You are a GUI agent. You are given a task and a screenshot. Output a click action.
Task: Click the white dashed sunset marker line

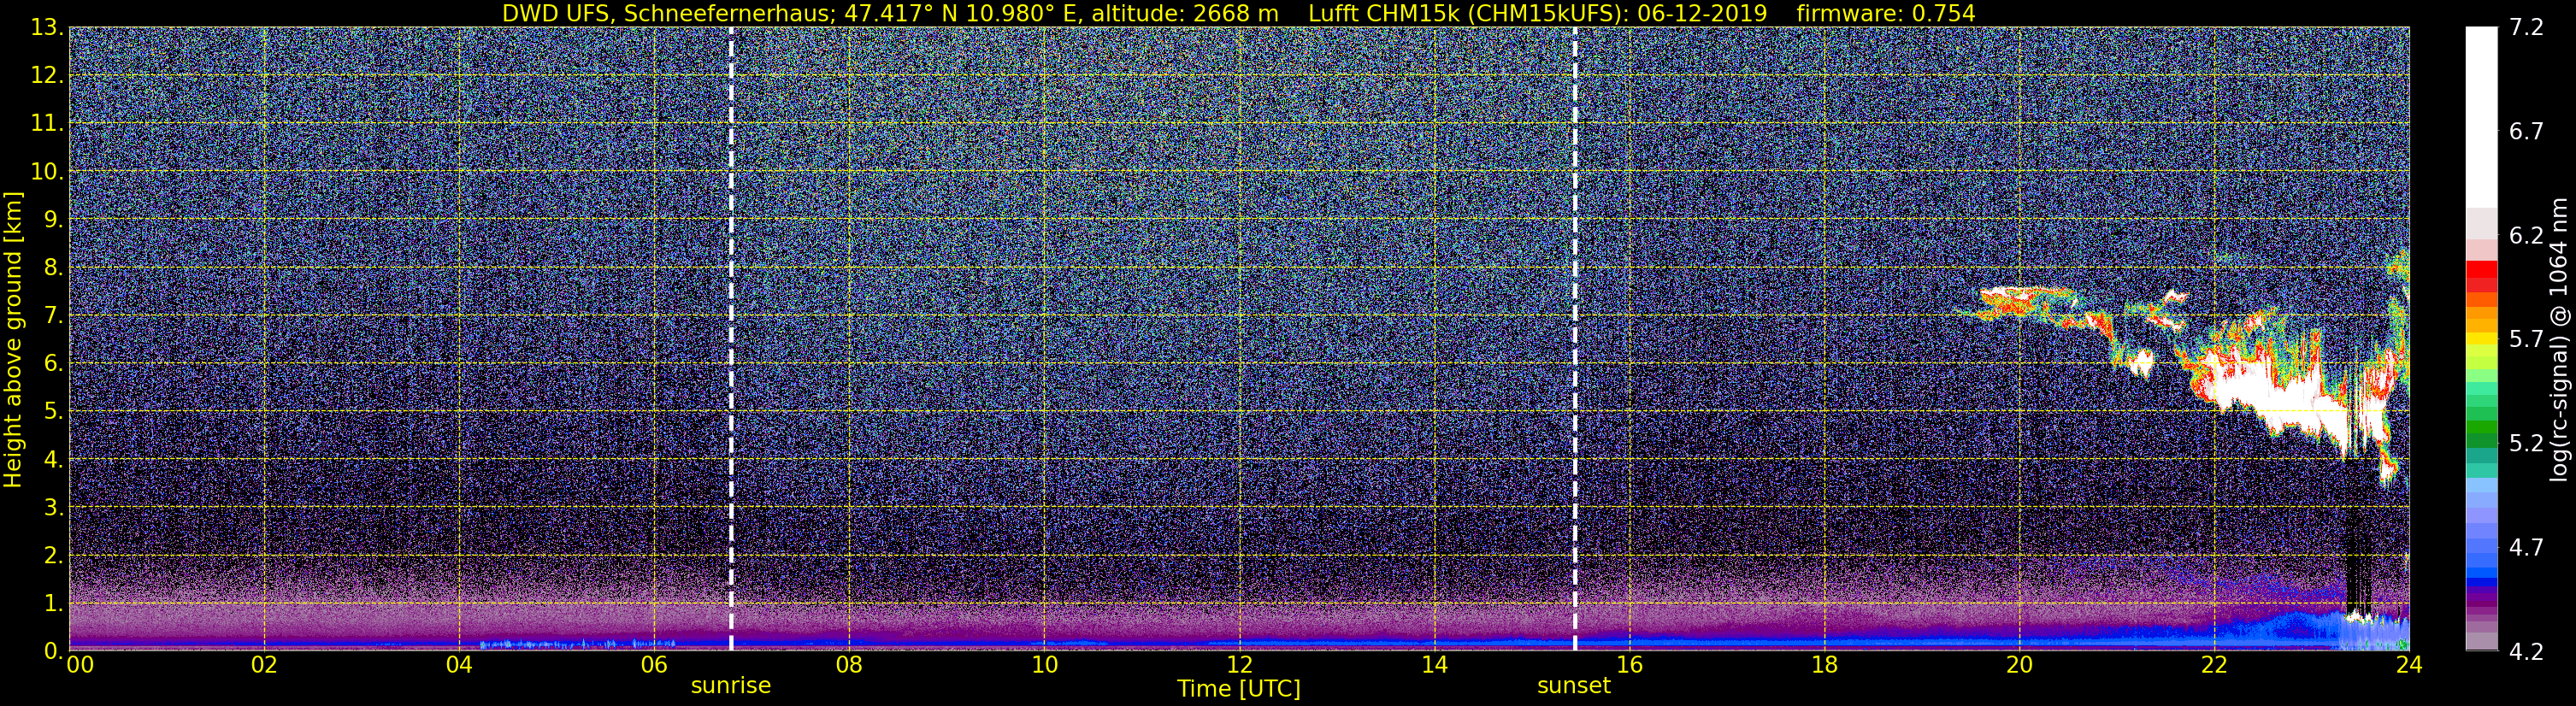1575,339
